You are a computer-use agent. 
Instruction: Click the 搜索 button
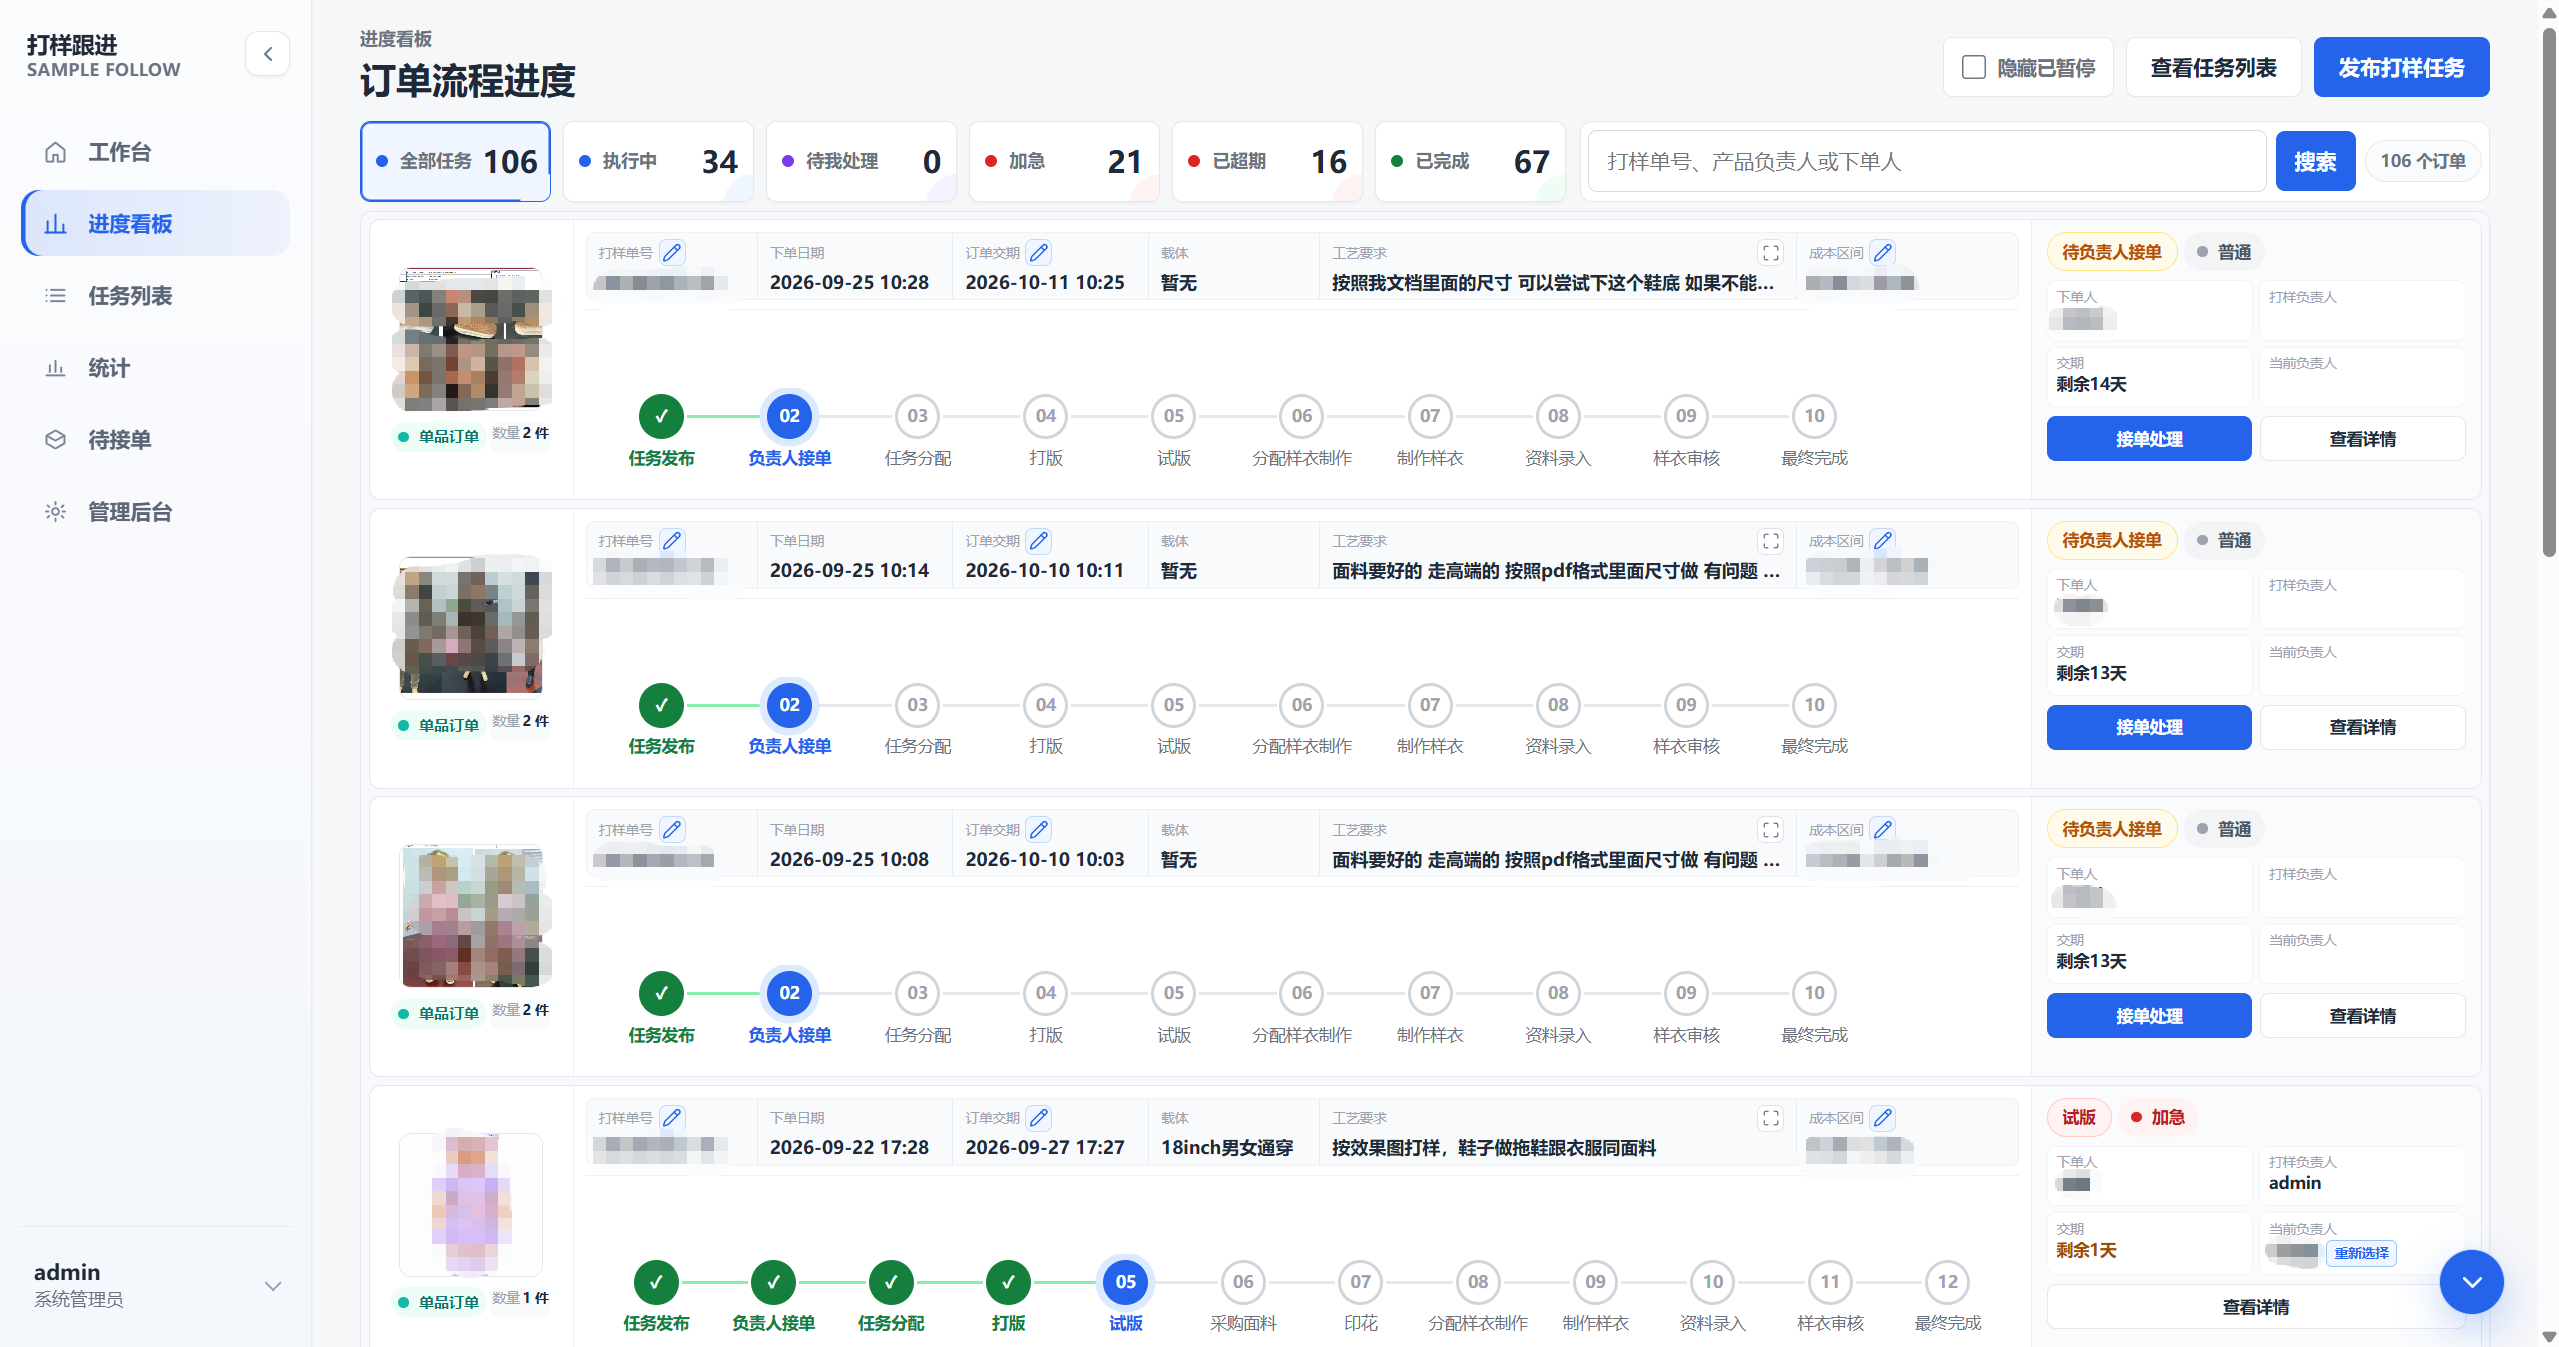point(2315,161)
